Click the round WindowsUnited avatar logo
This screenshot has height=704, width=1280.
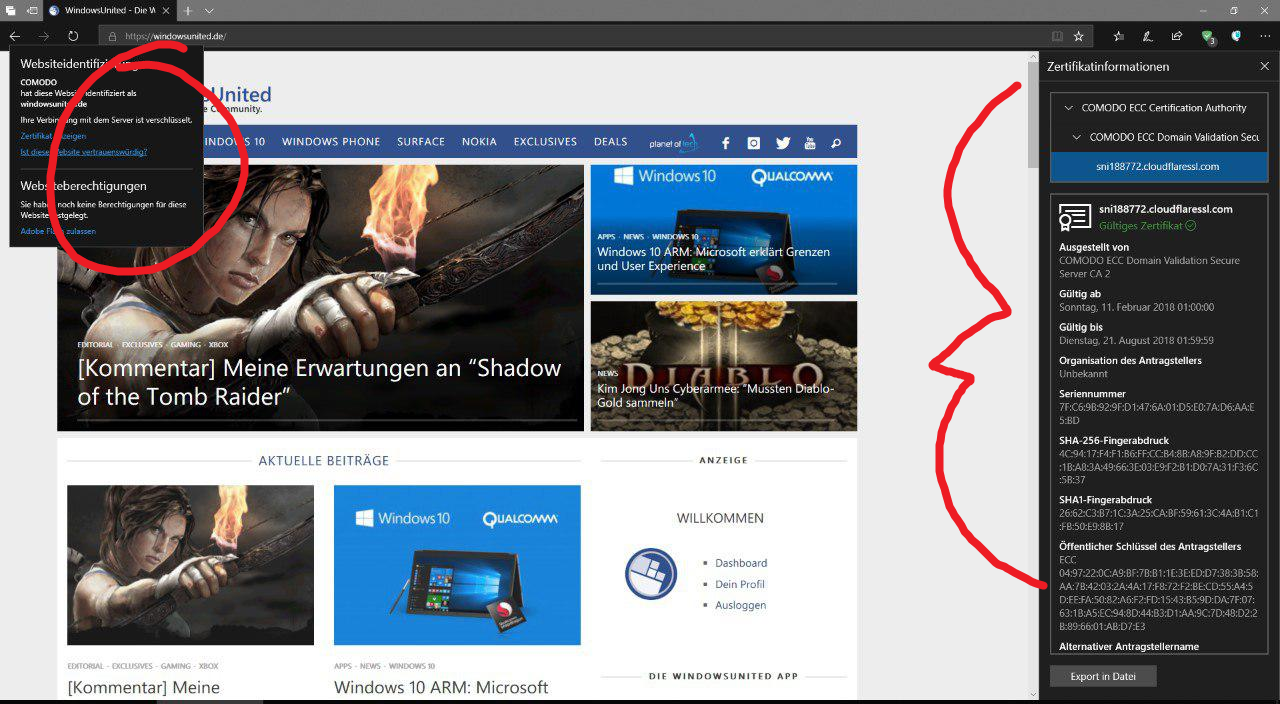point(651,574)
